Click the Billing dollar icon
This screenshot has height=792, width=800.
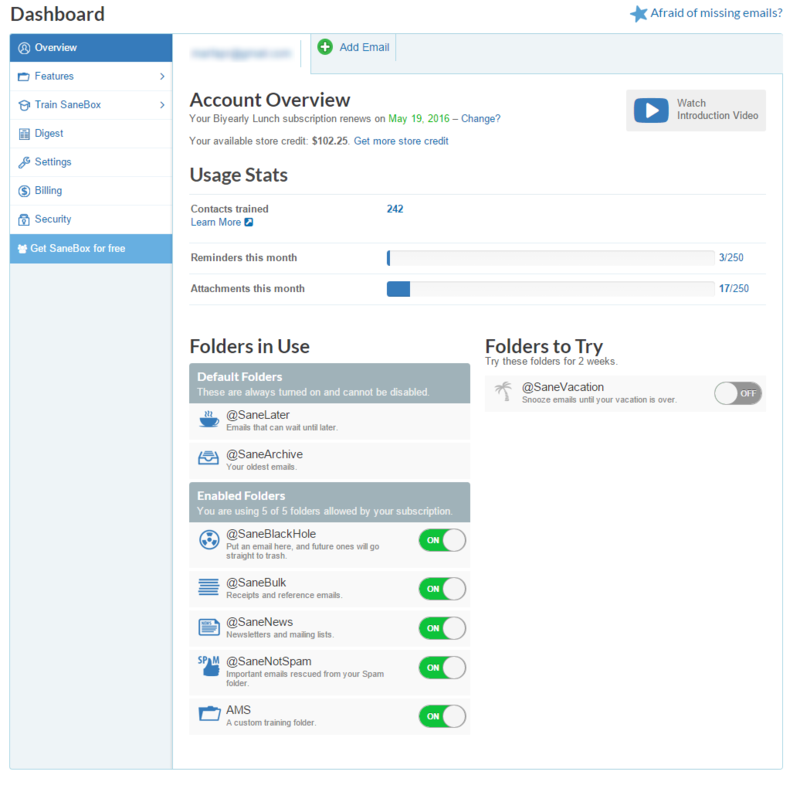pyautogui.click(x=24, y=191)
